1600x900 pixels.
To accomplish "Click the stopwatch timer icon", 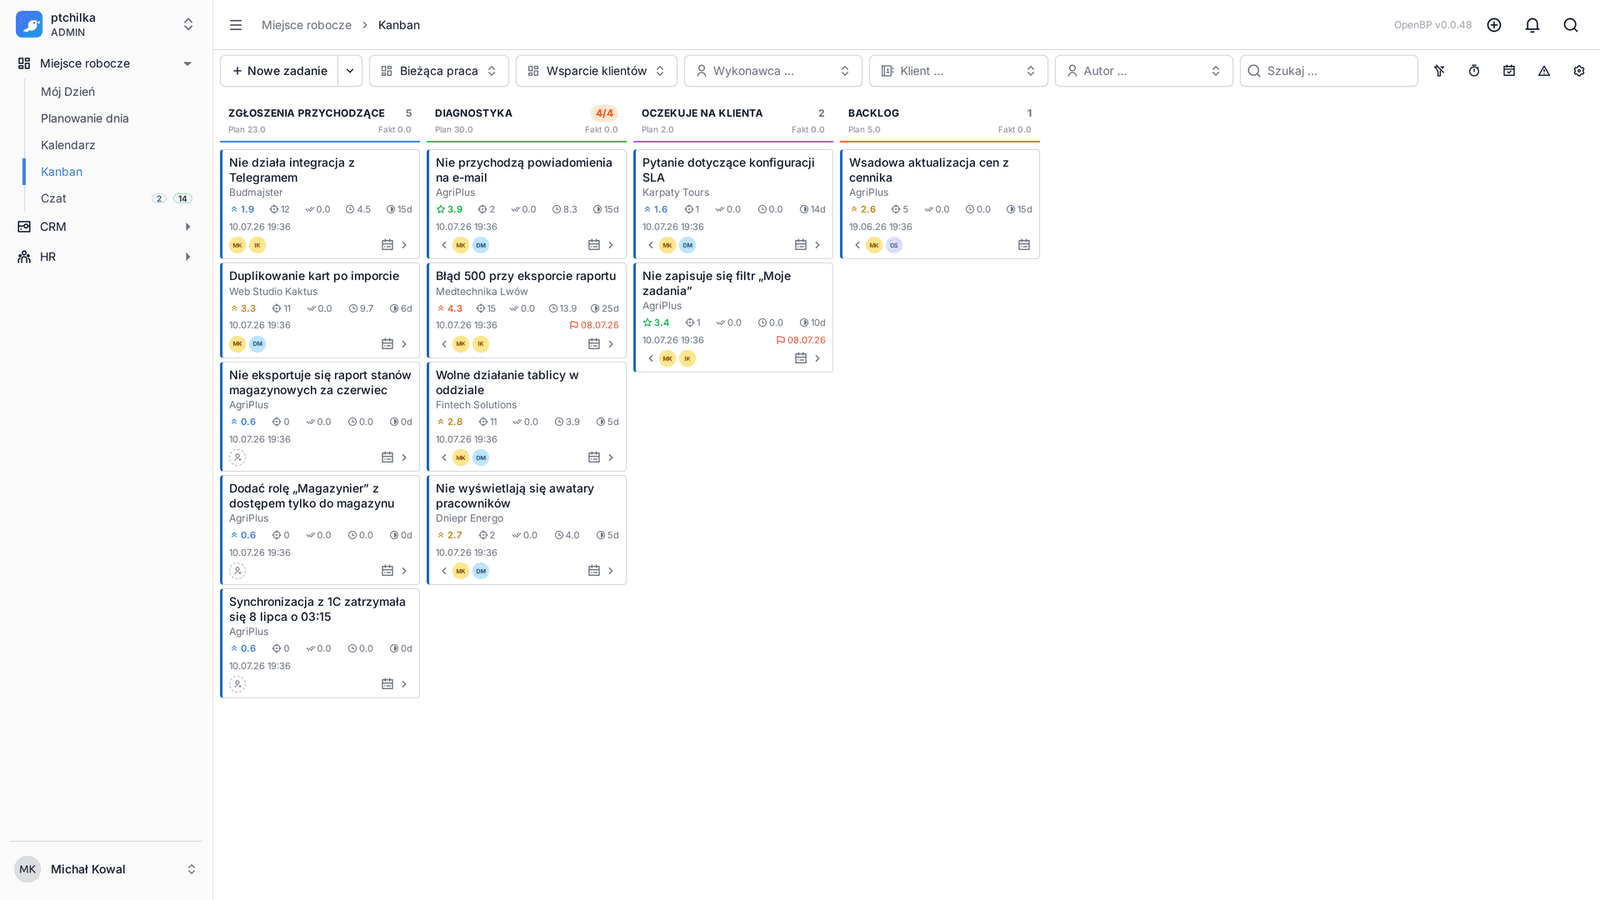I will pos(1474,71).
